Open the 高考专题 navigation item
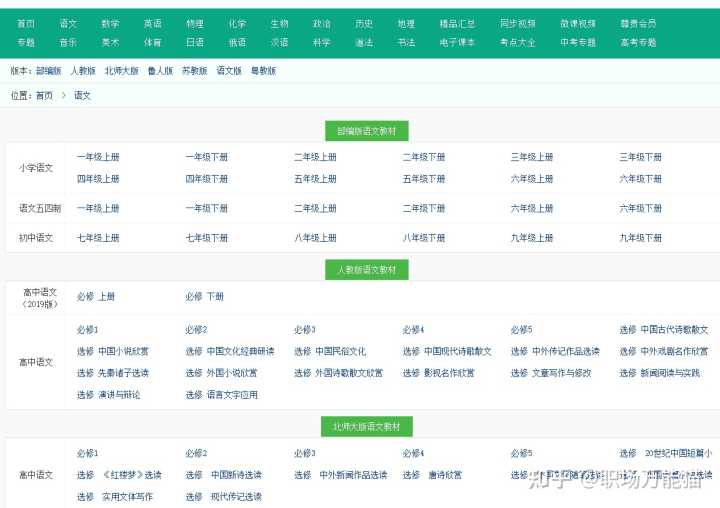 coord(638,42)
